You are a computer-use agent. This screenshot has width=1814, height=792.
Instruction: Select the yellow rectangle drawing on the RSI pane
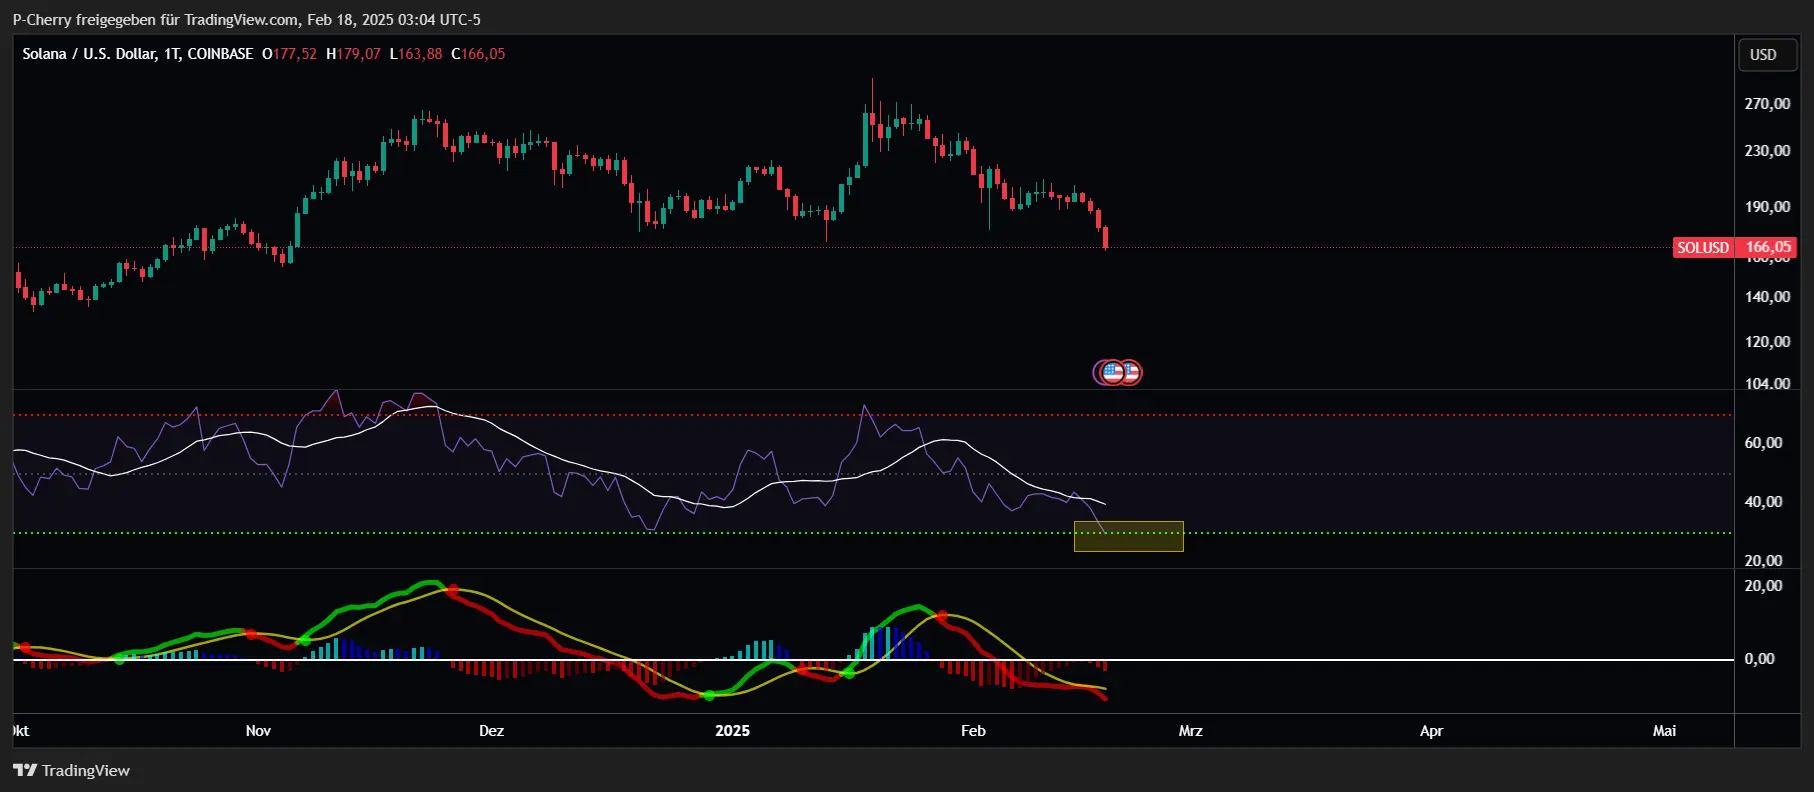pyautogui.click(x=1129, y=536)
